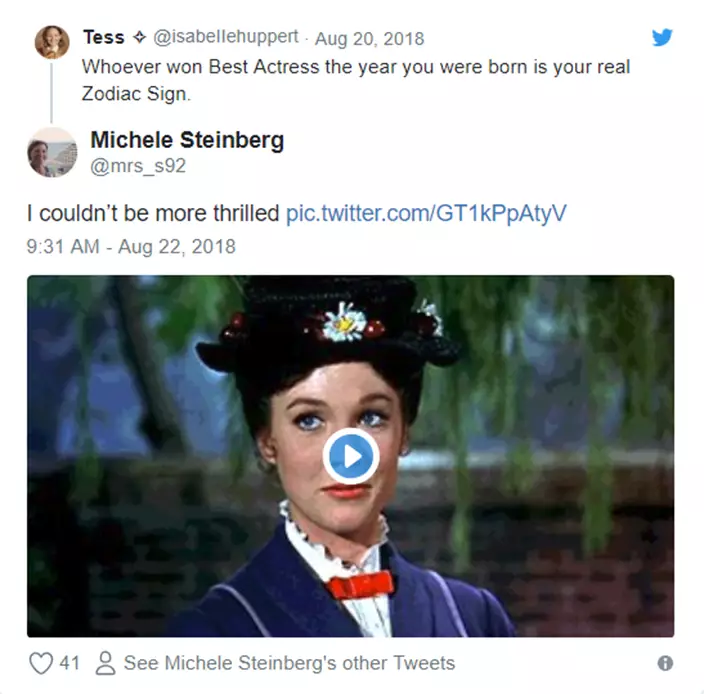Click the "I couldn't be more thrilled" text
Screen dimensions: 704x694
click(153, 213)
